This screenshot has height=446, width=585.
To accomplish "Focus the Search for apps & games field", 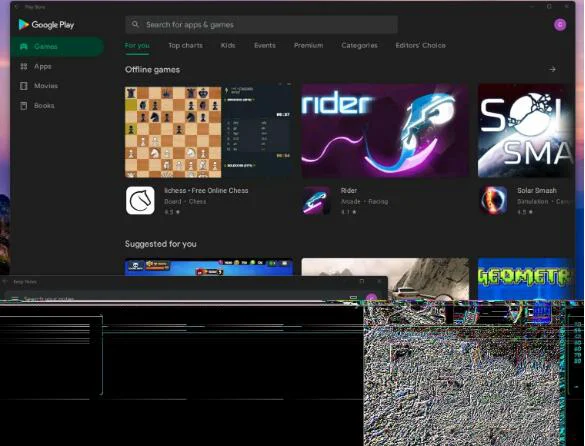I will click(261, 25).
